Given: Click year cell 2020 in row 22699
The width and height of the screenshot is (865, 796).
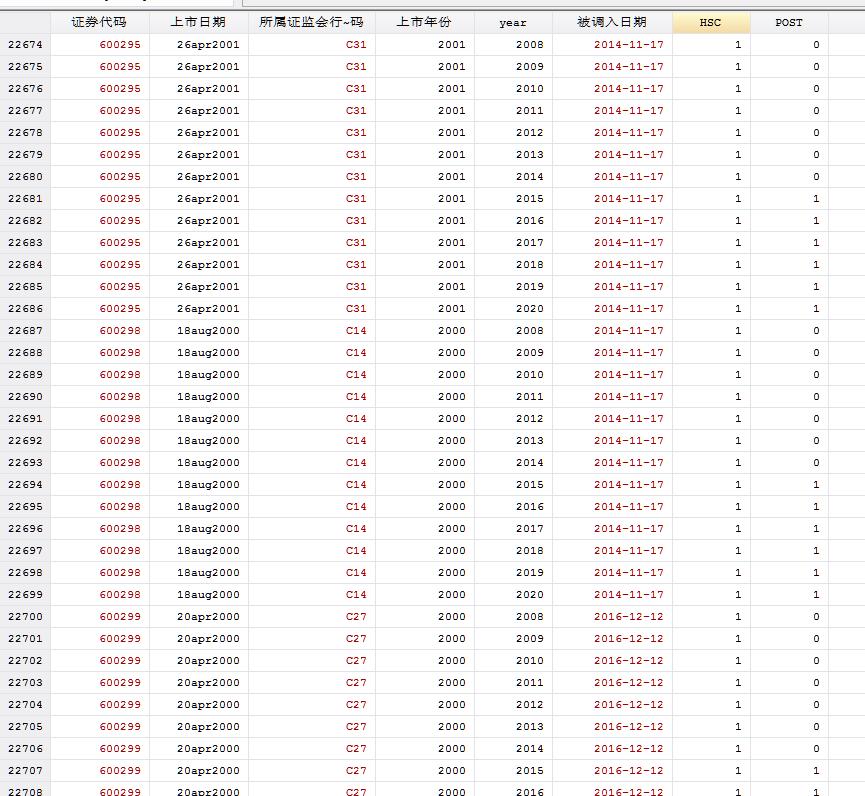Looking at the screenshot, I should 514,595.
